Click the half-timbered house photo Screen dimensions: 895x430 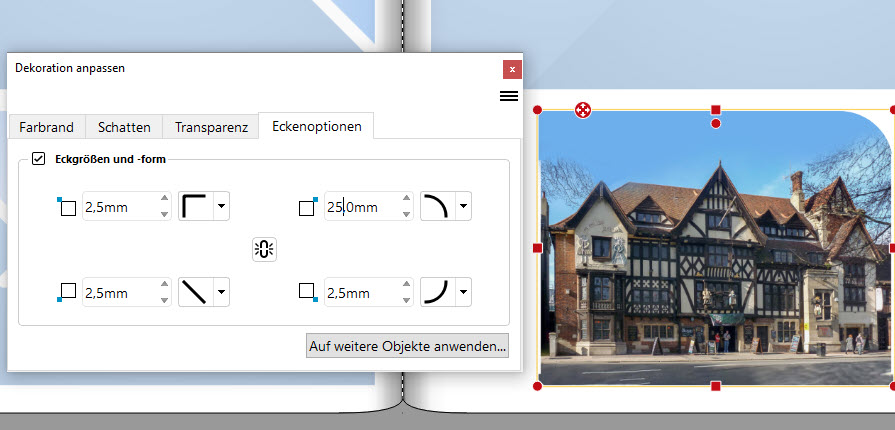[x=716, y=248]
